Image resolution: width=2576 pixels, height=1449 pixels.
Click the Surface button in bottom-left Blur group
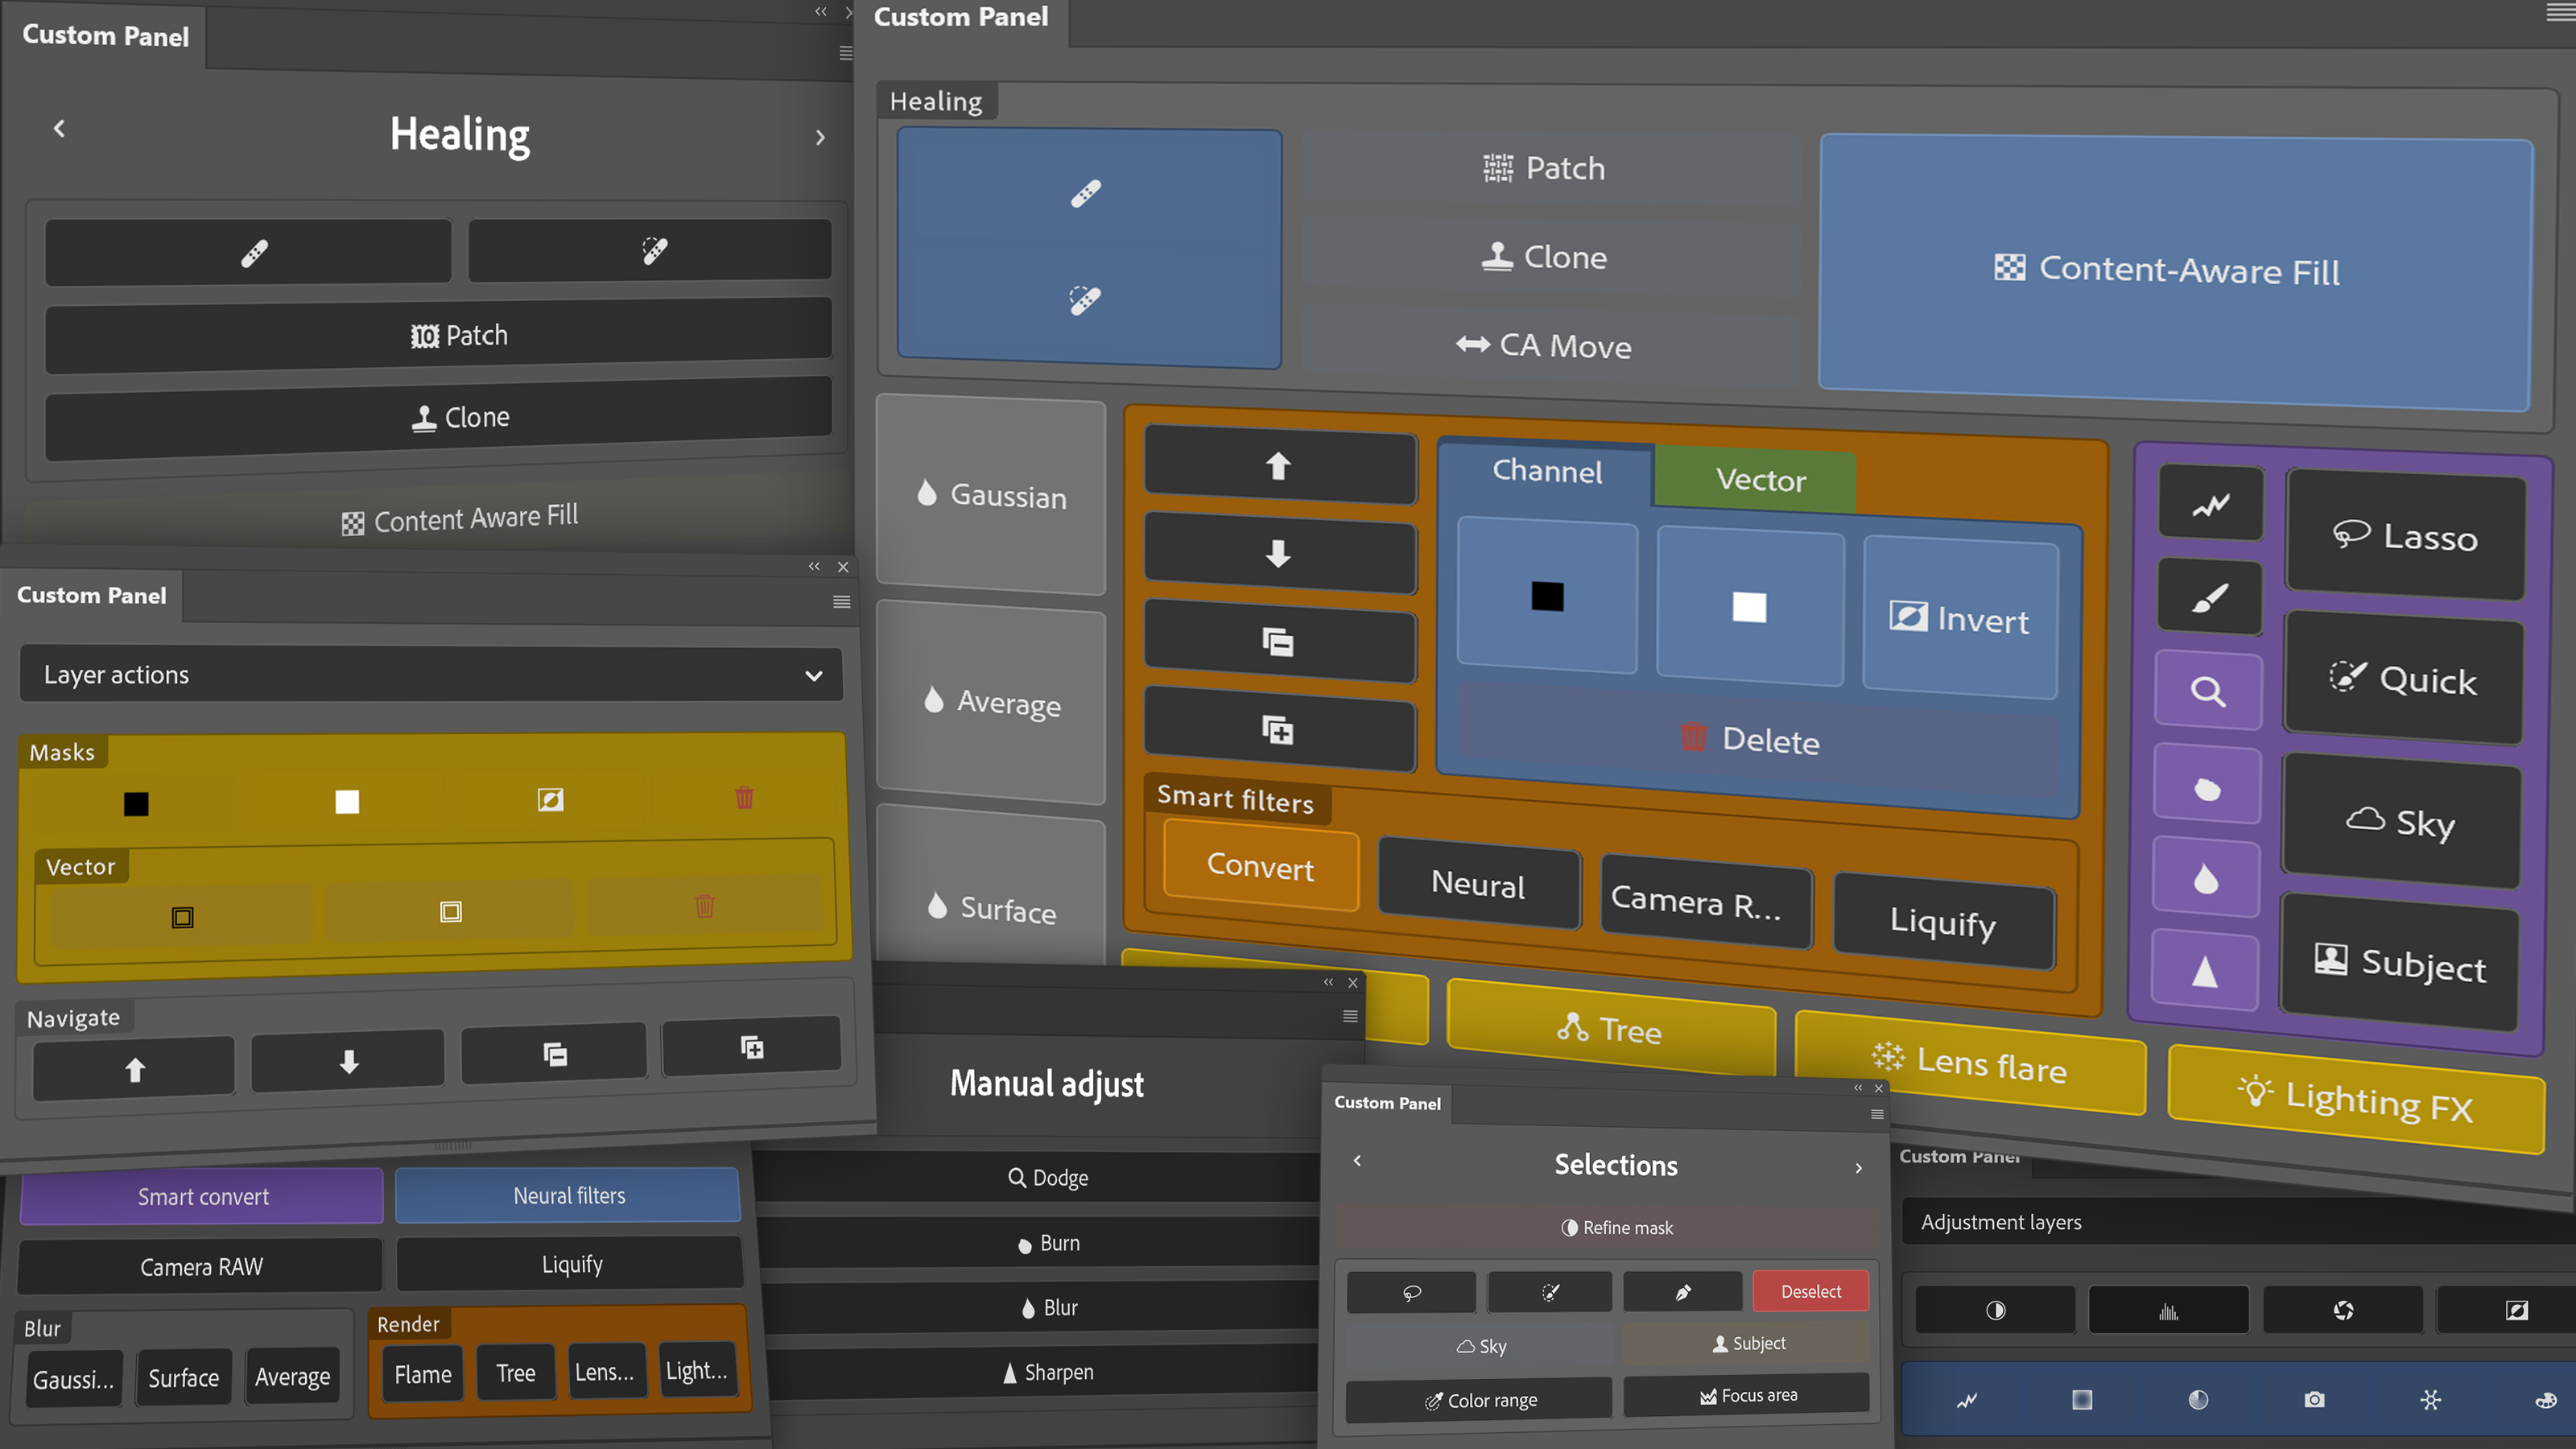(183, 1378)
